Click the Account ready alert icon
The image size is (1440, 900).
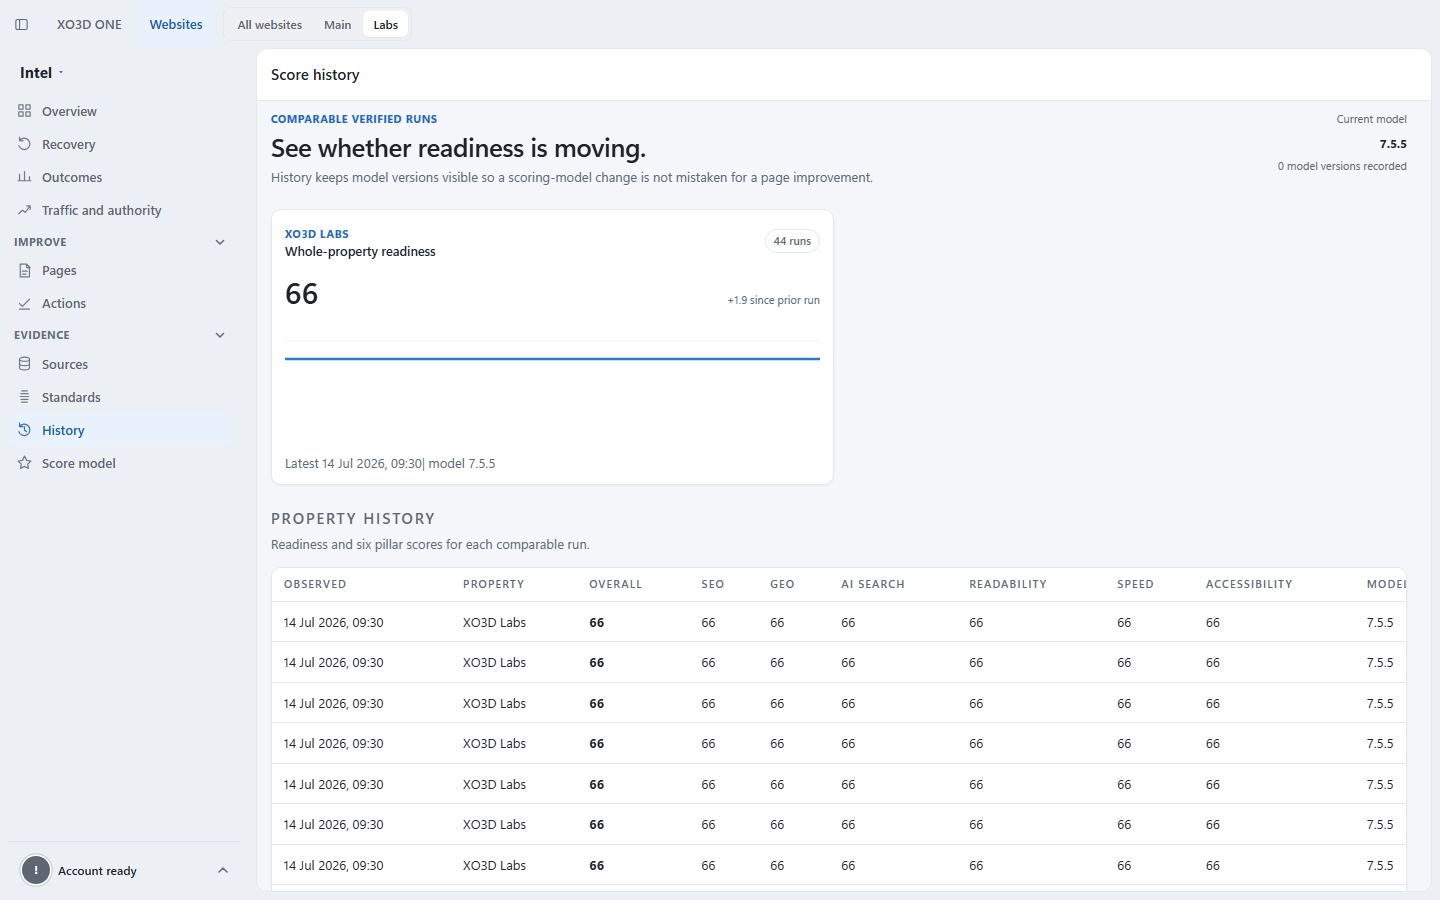[36, 870]
